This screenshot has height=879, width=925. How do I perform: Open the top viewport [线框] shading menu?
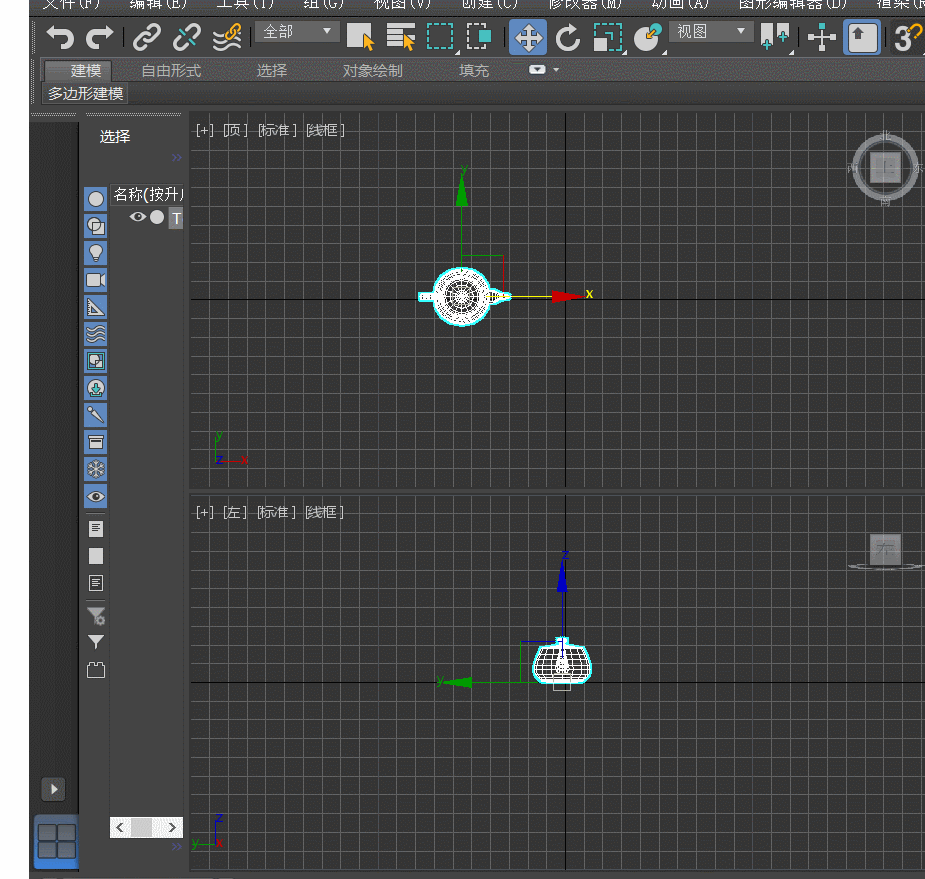click(325, 130)
